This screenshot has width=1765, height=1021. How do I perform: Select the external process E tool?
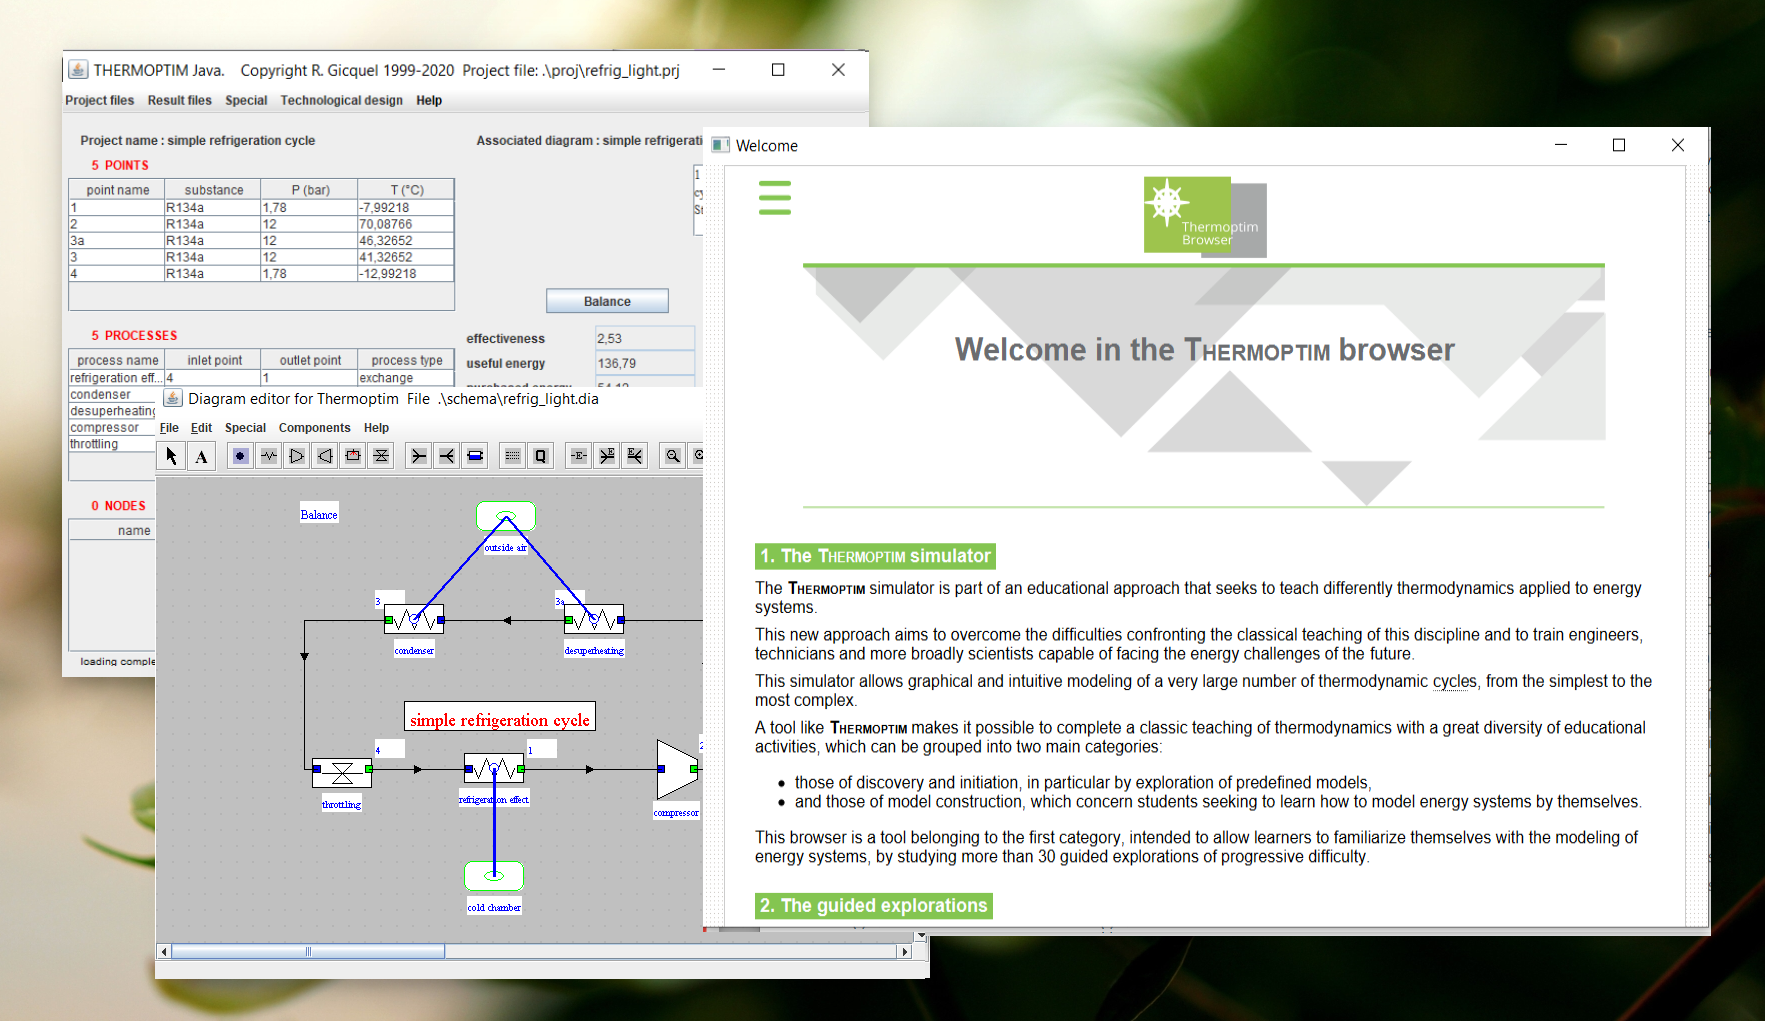[579, 456]
